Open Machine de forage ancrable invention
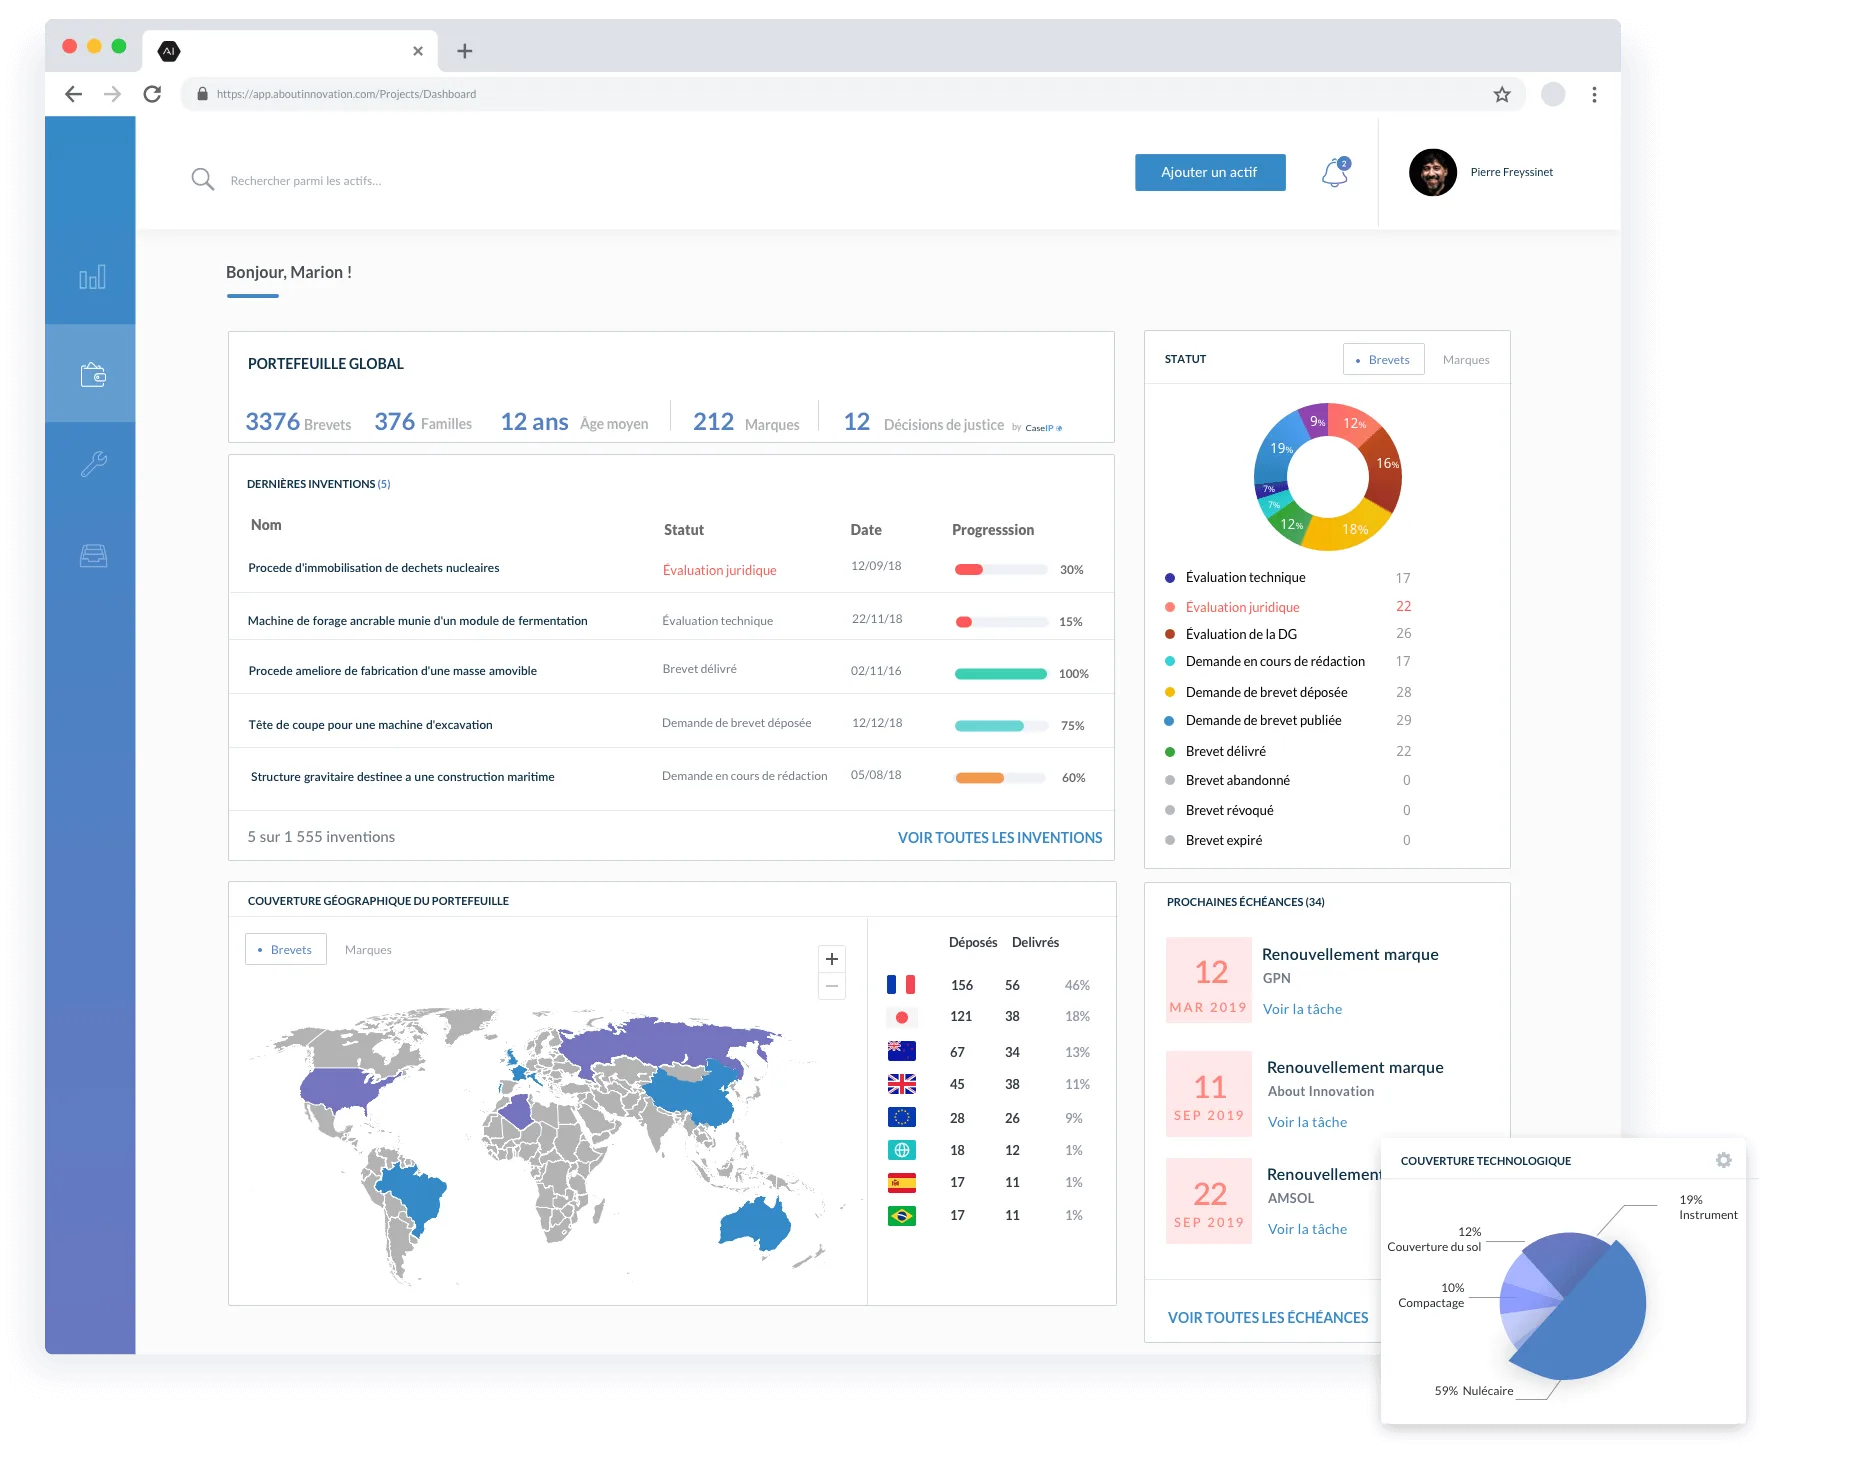 pos(417,621)
